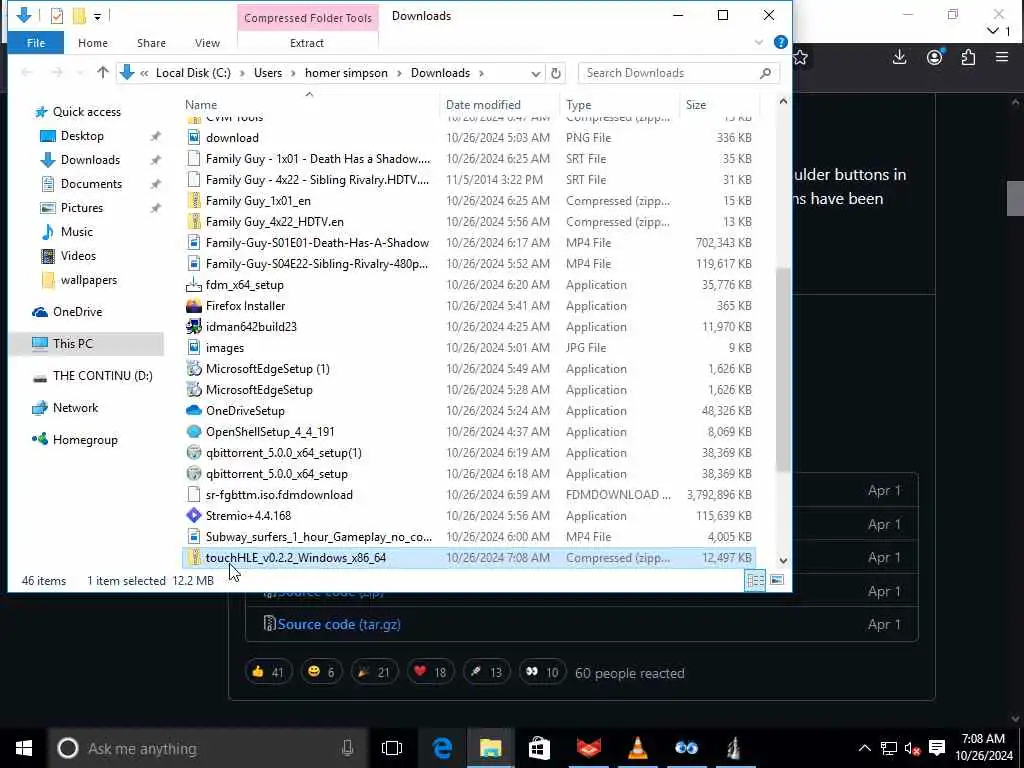Select 'Family-Guy-S01E01-Death-Has-A-Shadow' file name
The height and width of the screenshot is (768, 1024).
[x=317, y=243]
